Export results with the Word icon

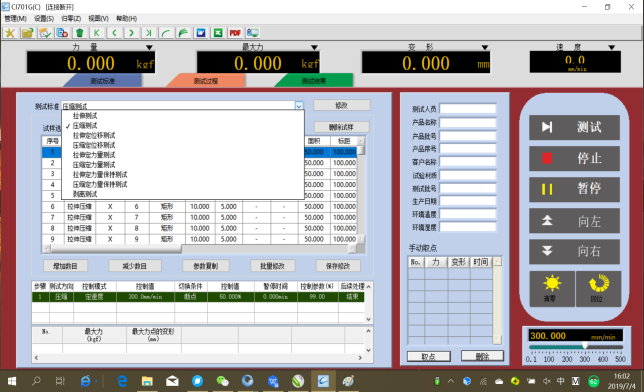pos(201,33)
